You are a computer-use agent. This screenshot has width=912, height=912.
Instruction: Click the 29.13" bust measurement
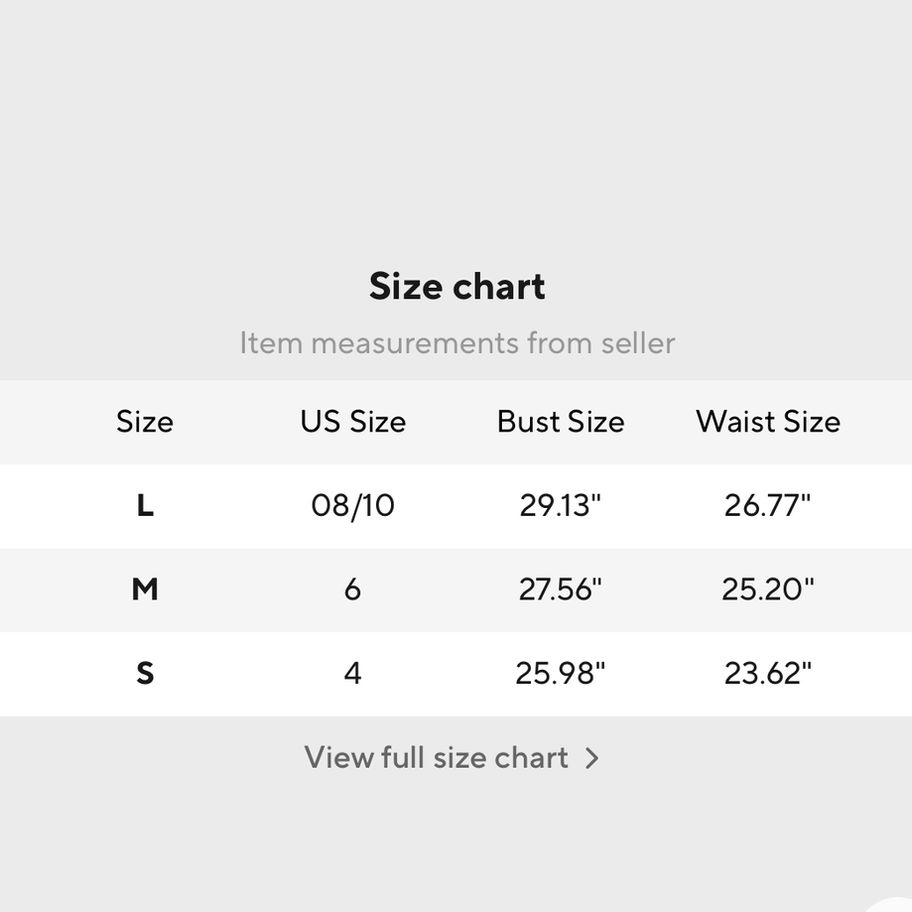(560, 506)
